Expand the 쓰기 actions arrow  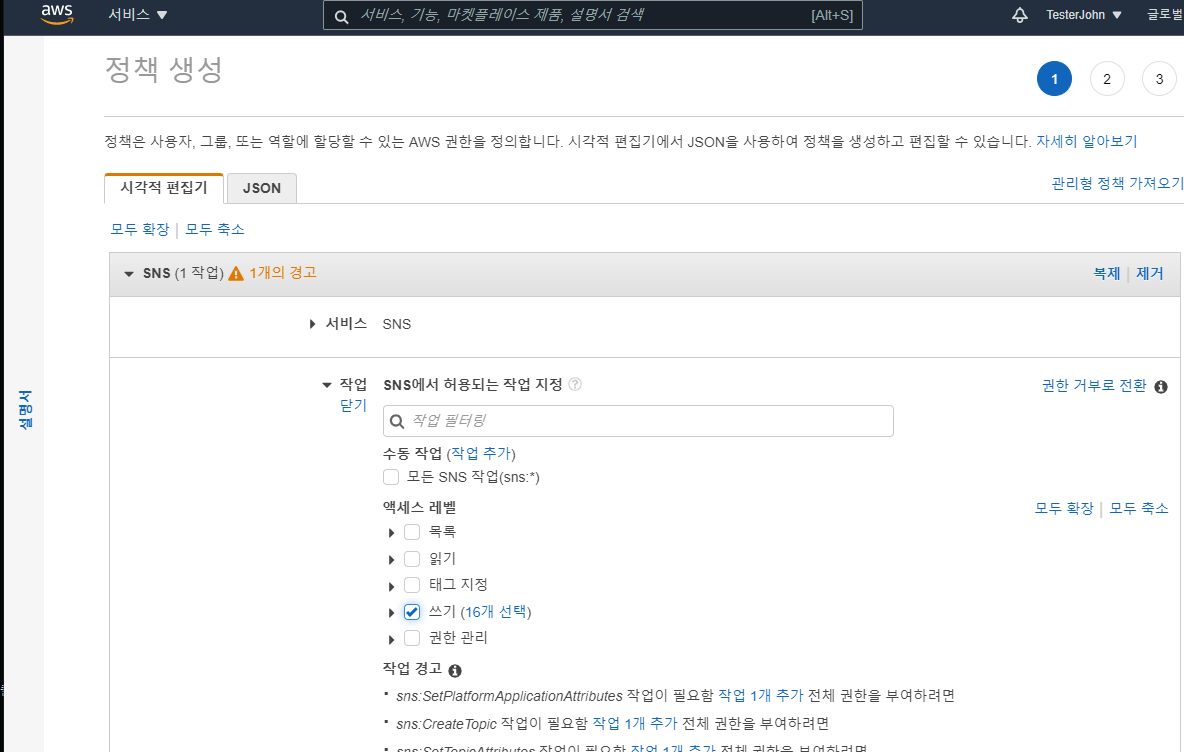(x=391, y=612)
